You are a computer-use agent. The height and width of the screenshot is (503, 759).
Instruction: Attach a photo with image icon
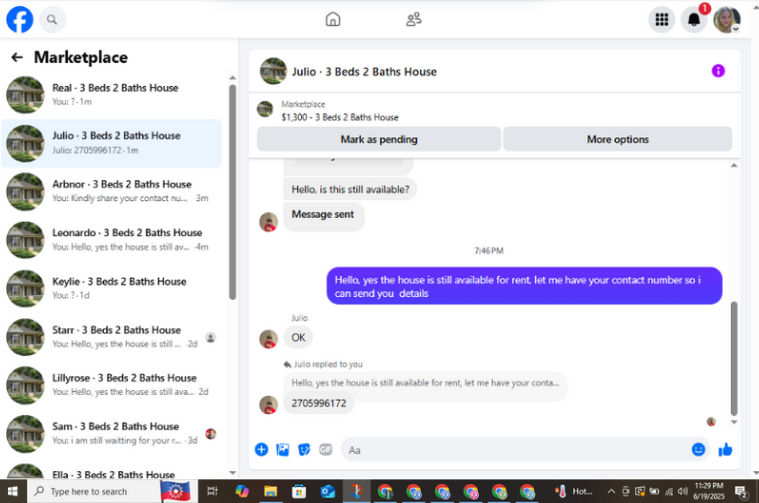[283, 450]
